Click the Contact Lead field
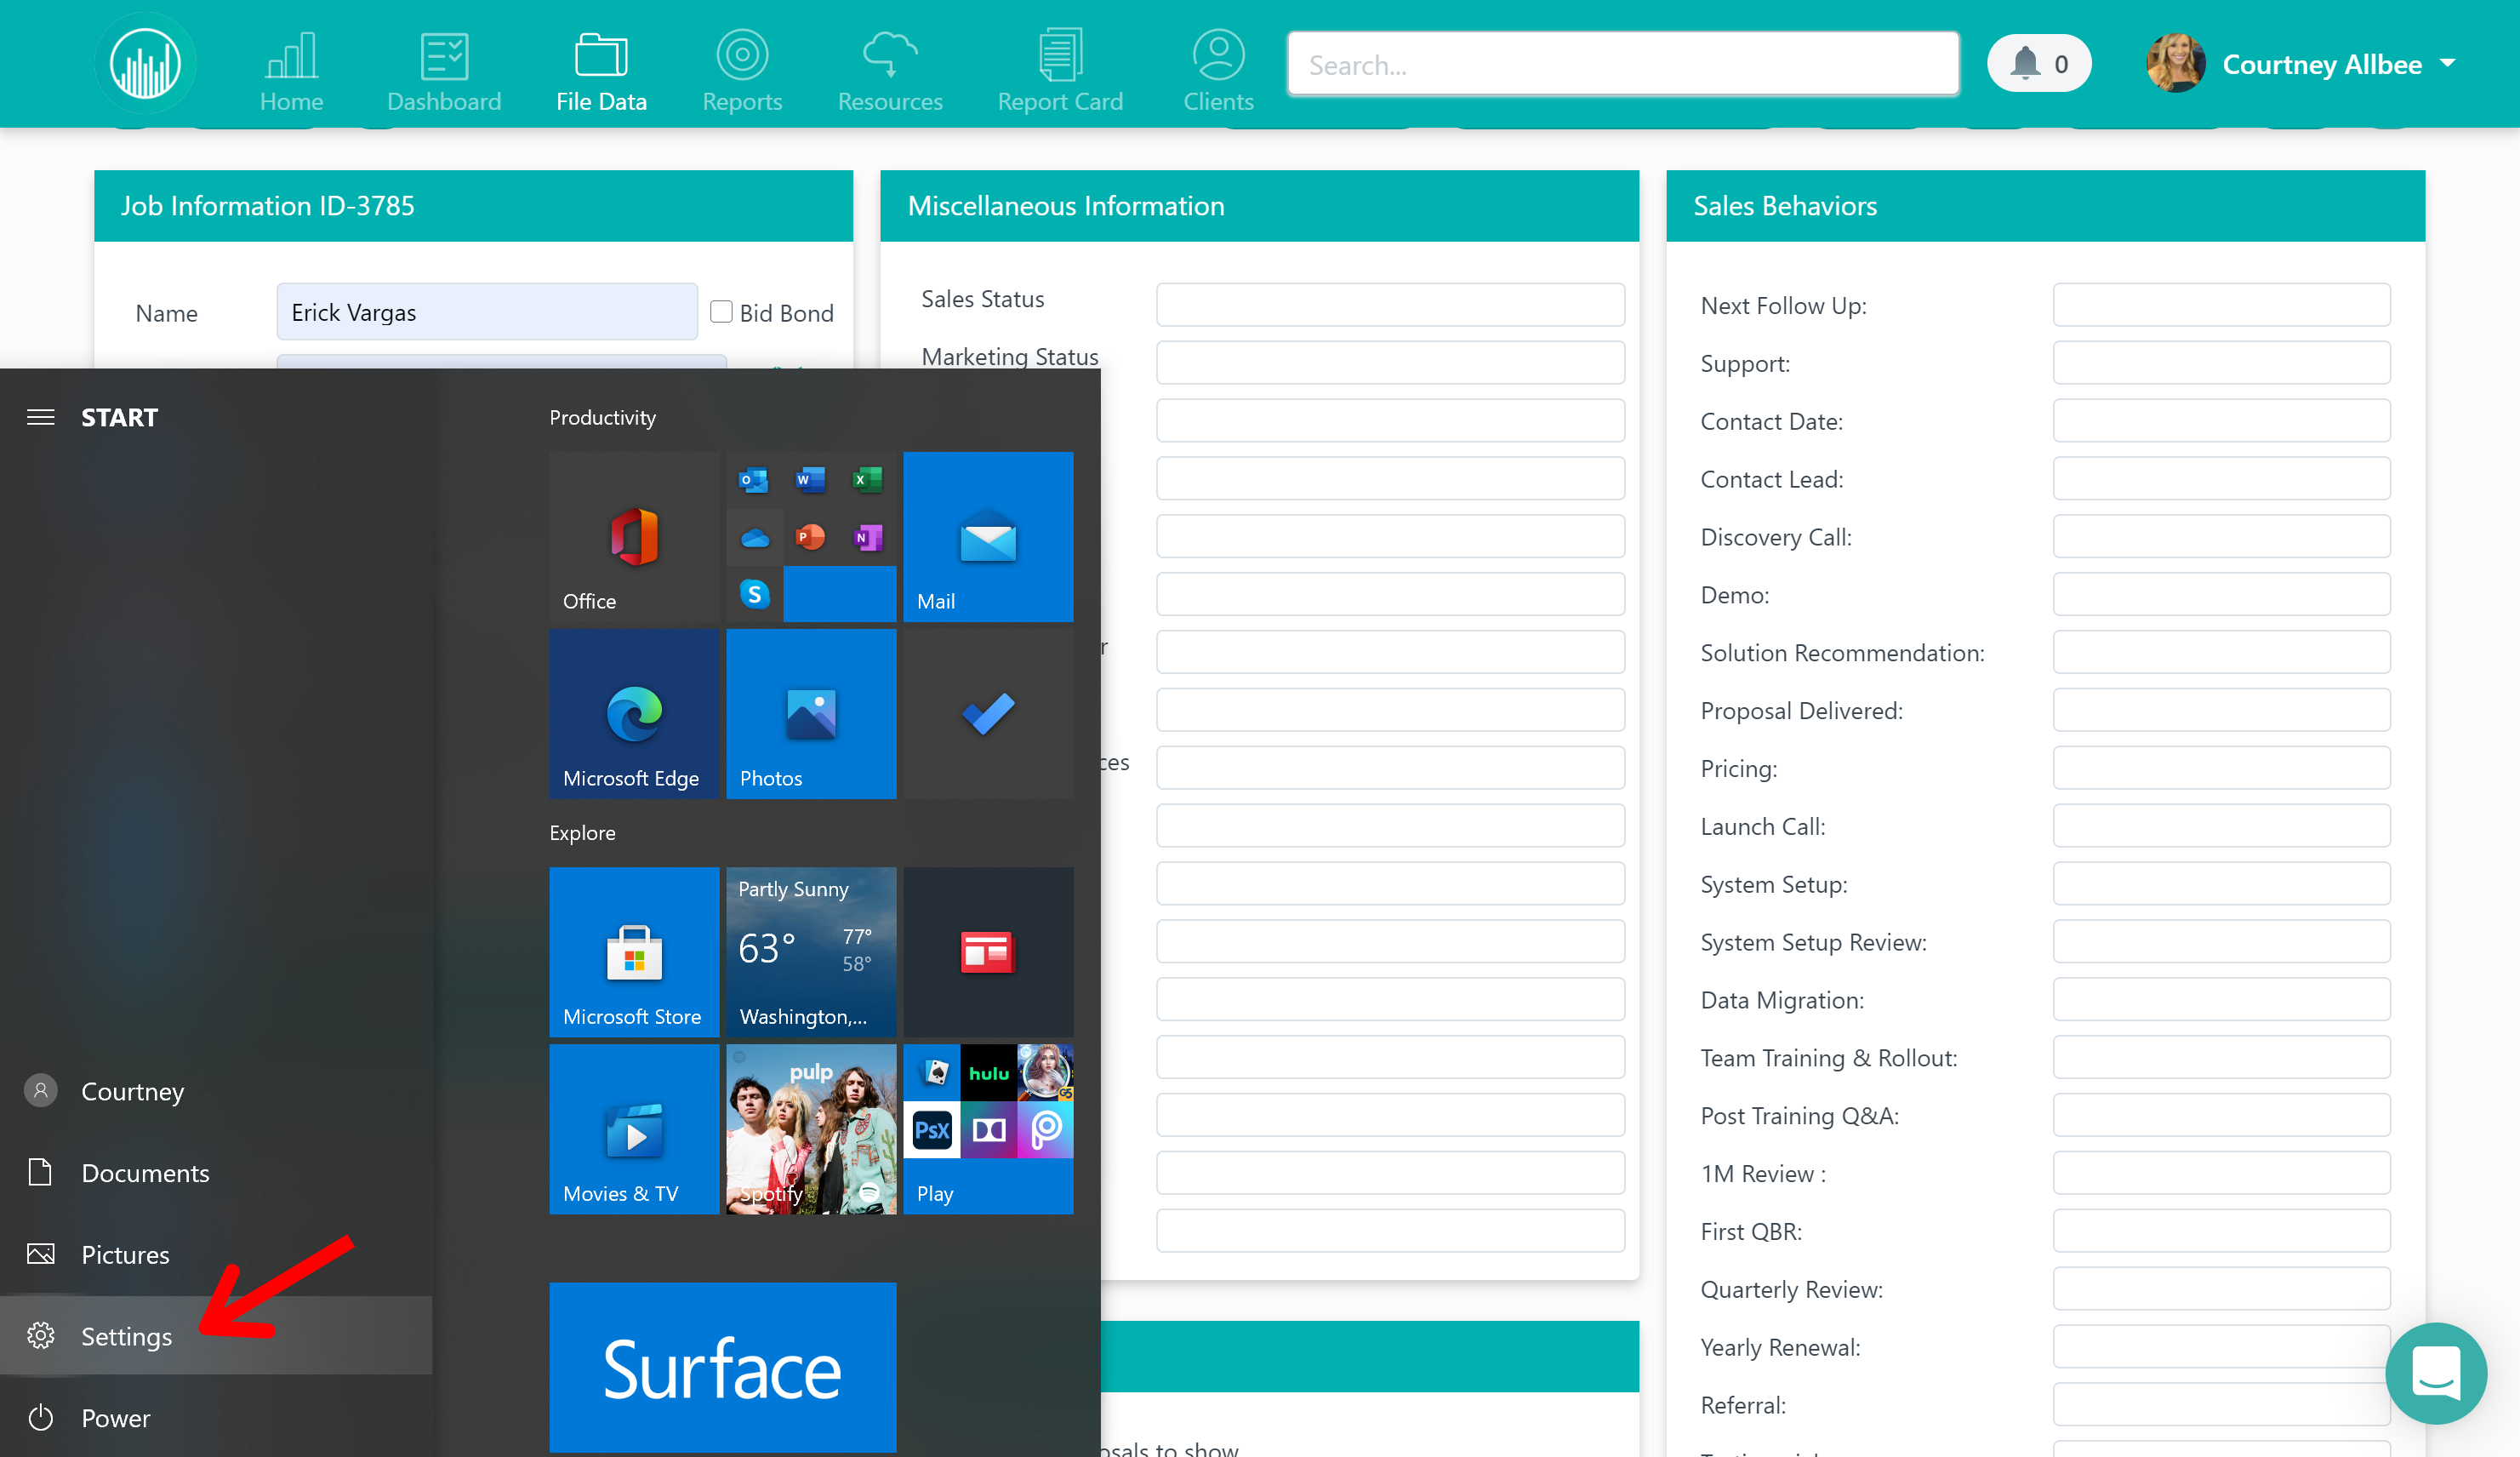Viewport: 2520px width, 1457px height. 2221,478
